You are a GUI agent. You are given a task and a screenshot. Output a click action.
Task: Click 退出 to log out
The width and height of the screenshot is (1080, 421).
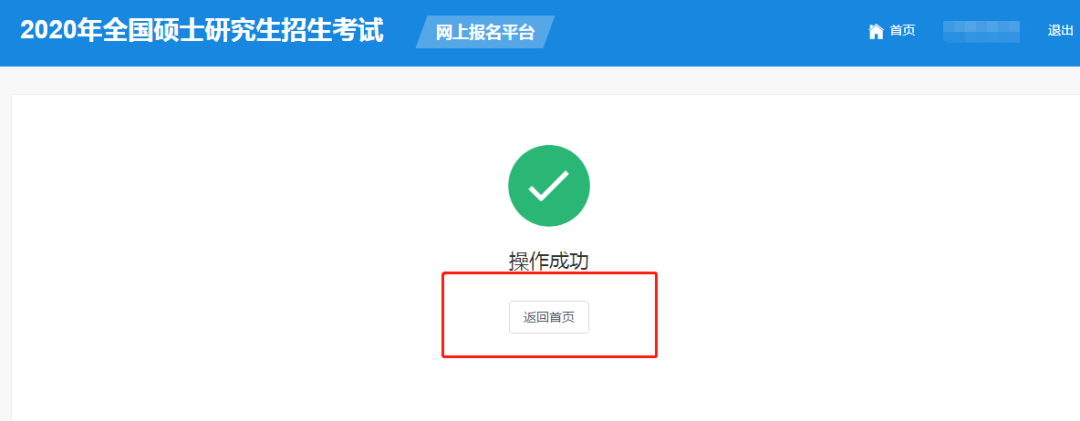(1060, 30)
